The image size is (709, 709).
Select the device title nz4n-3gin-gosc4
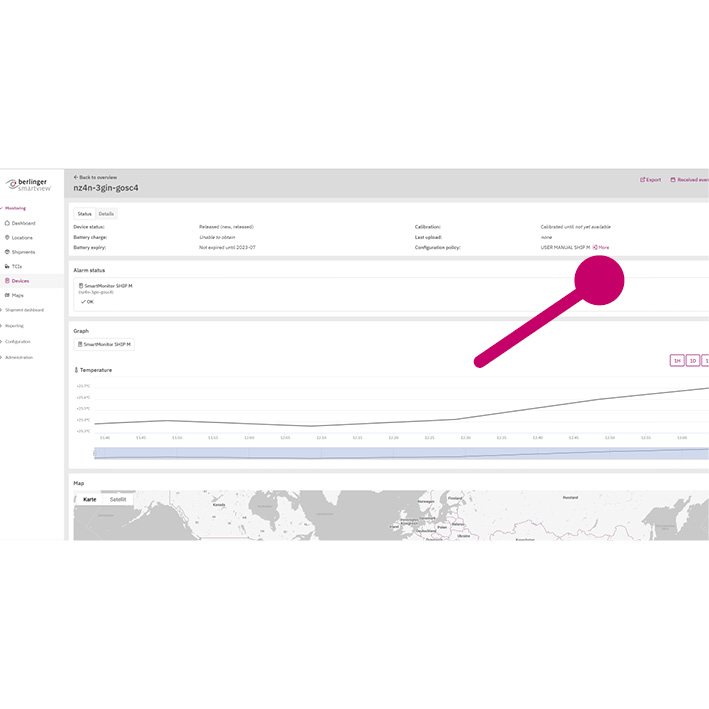[x=106, y=188]
